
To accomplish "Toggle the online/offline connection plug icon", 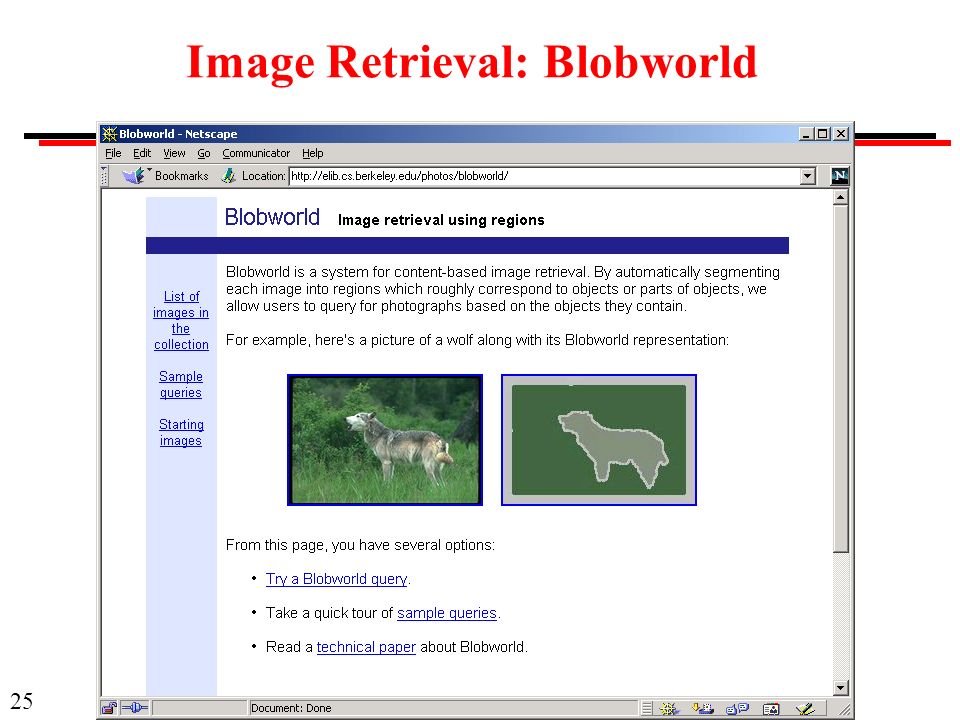I will 135,708.
